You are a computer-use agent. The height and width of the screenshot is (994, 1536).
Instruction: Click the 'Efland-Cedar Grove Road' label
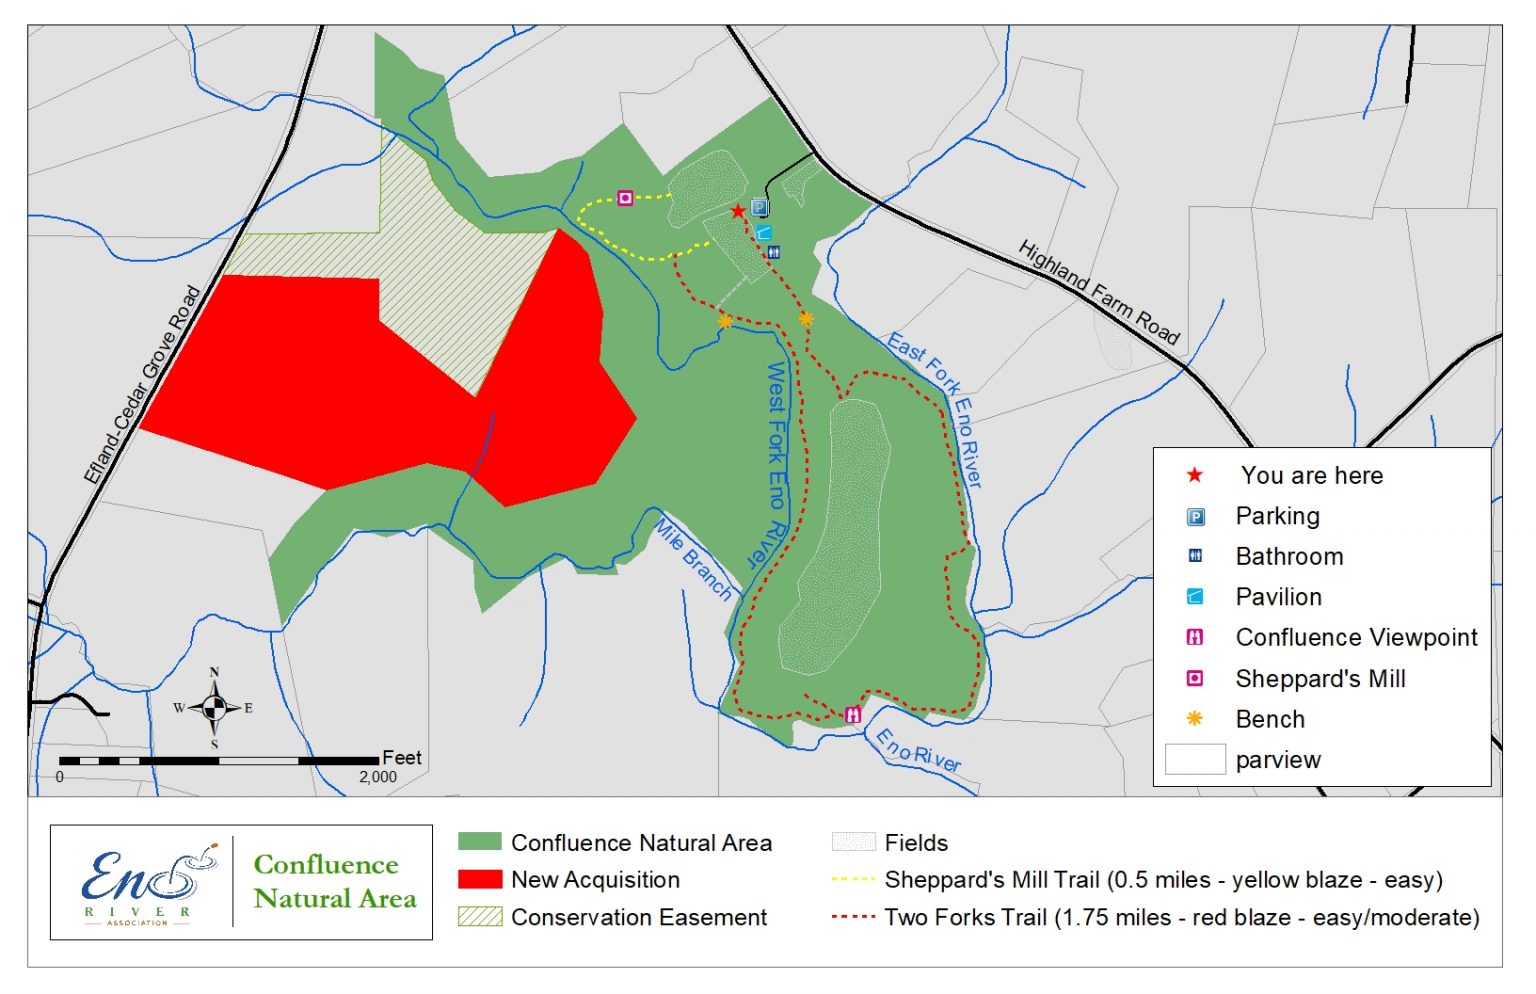point(142,385)
